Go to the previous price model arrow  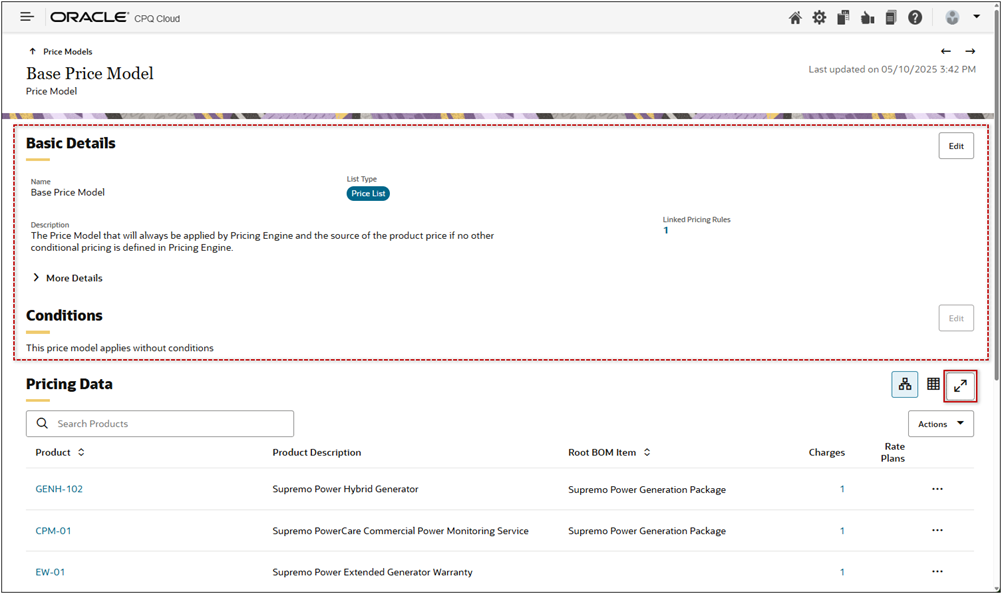(946, 51)
